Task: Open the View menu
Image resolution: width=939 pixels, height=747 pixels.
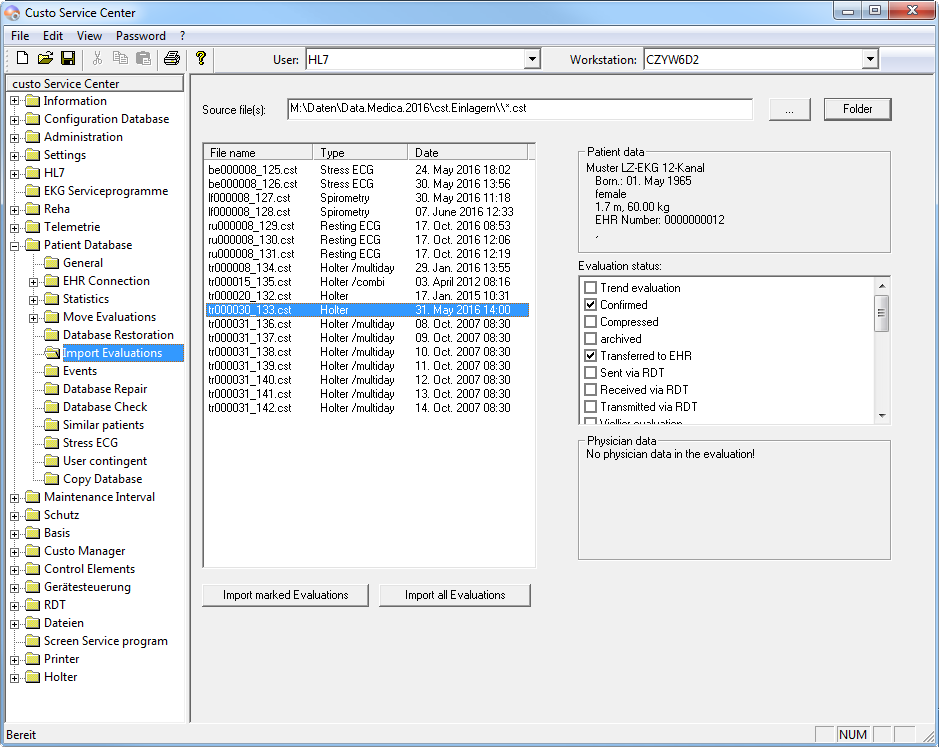Action: pyautogui.click(x=89, y=36)
